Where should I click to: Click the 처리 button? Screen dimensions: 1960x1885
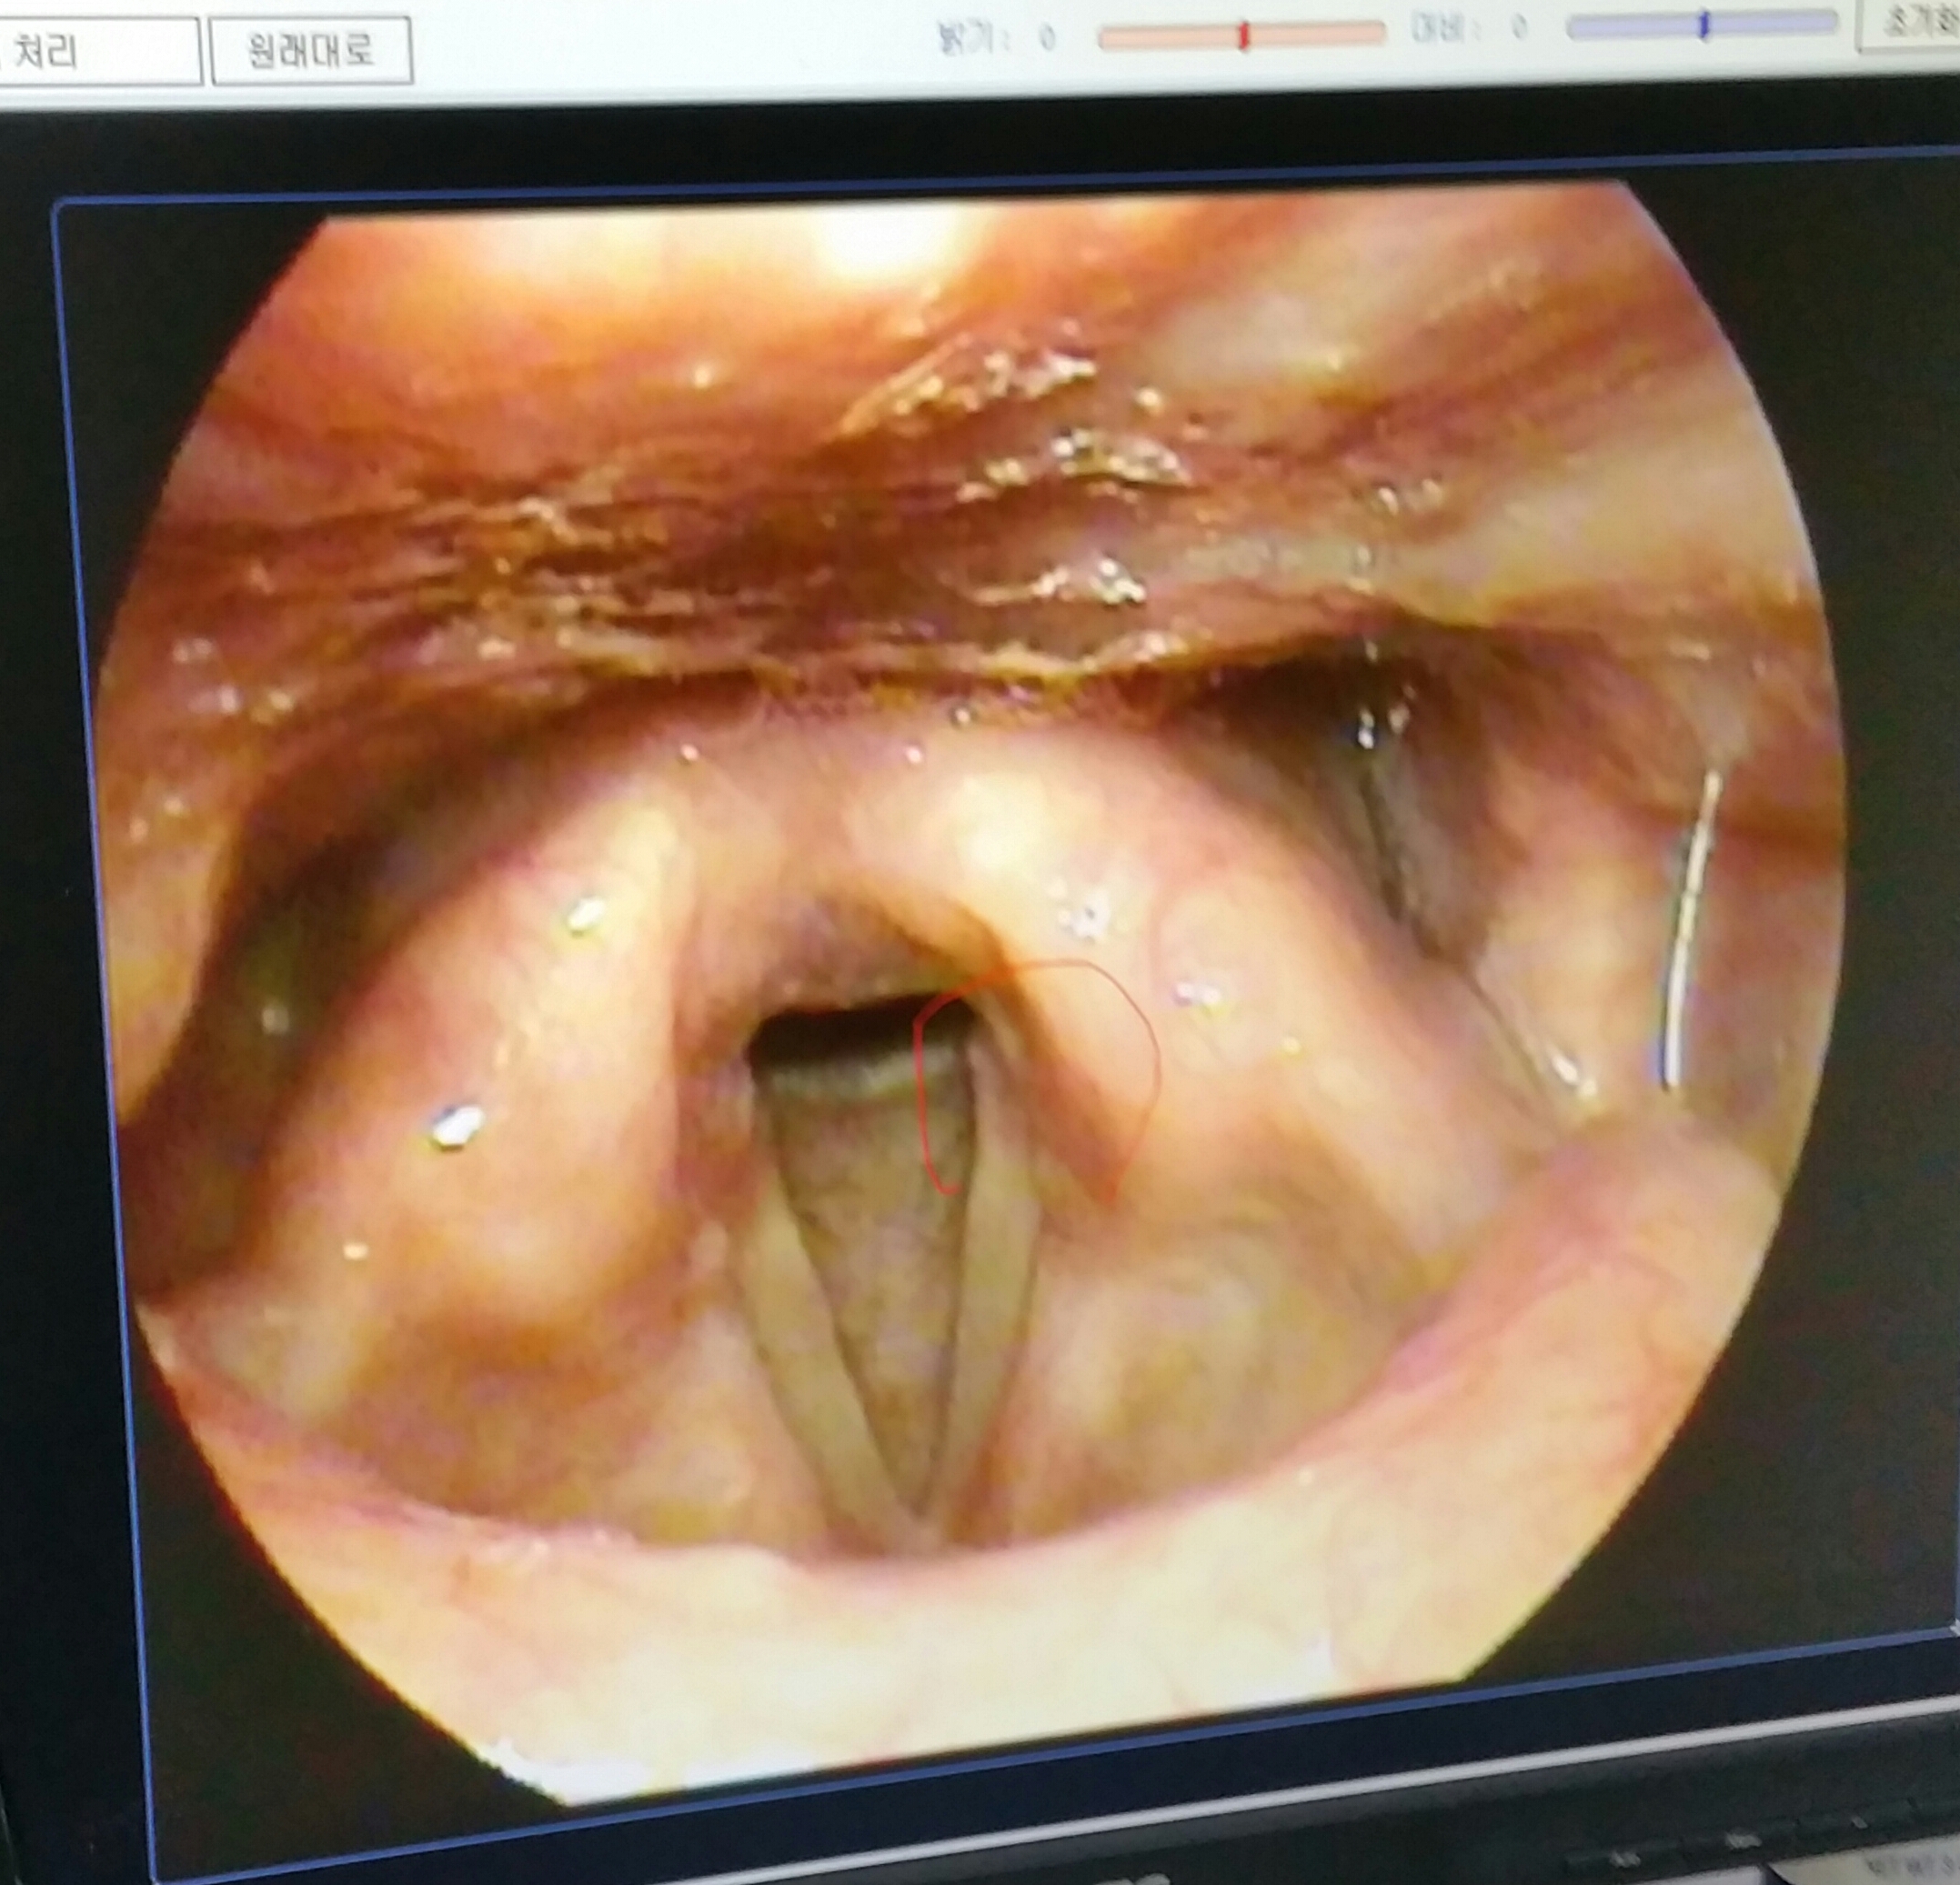(60, 50)
